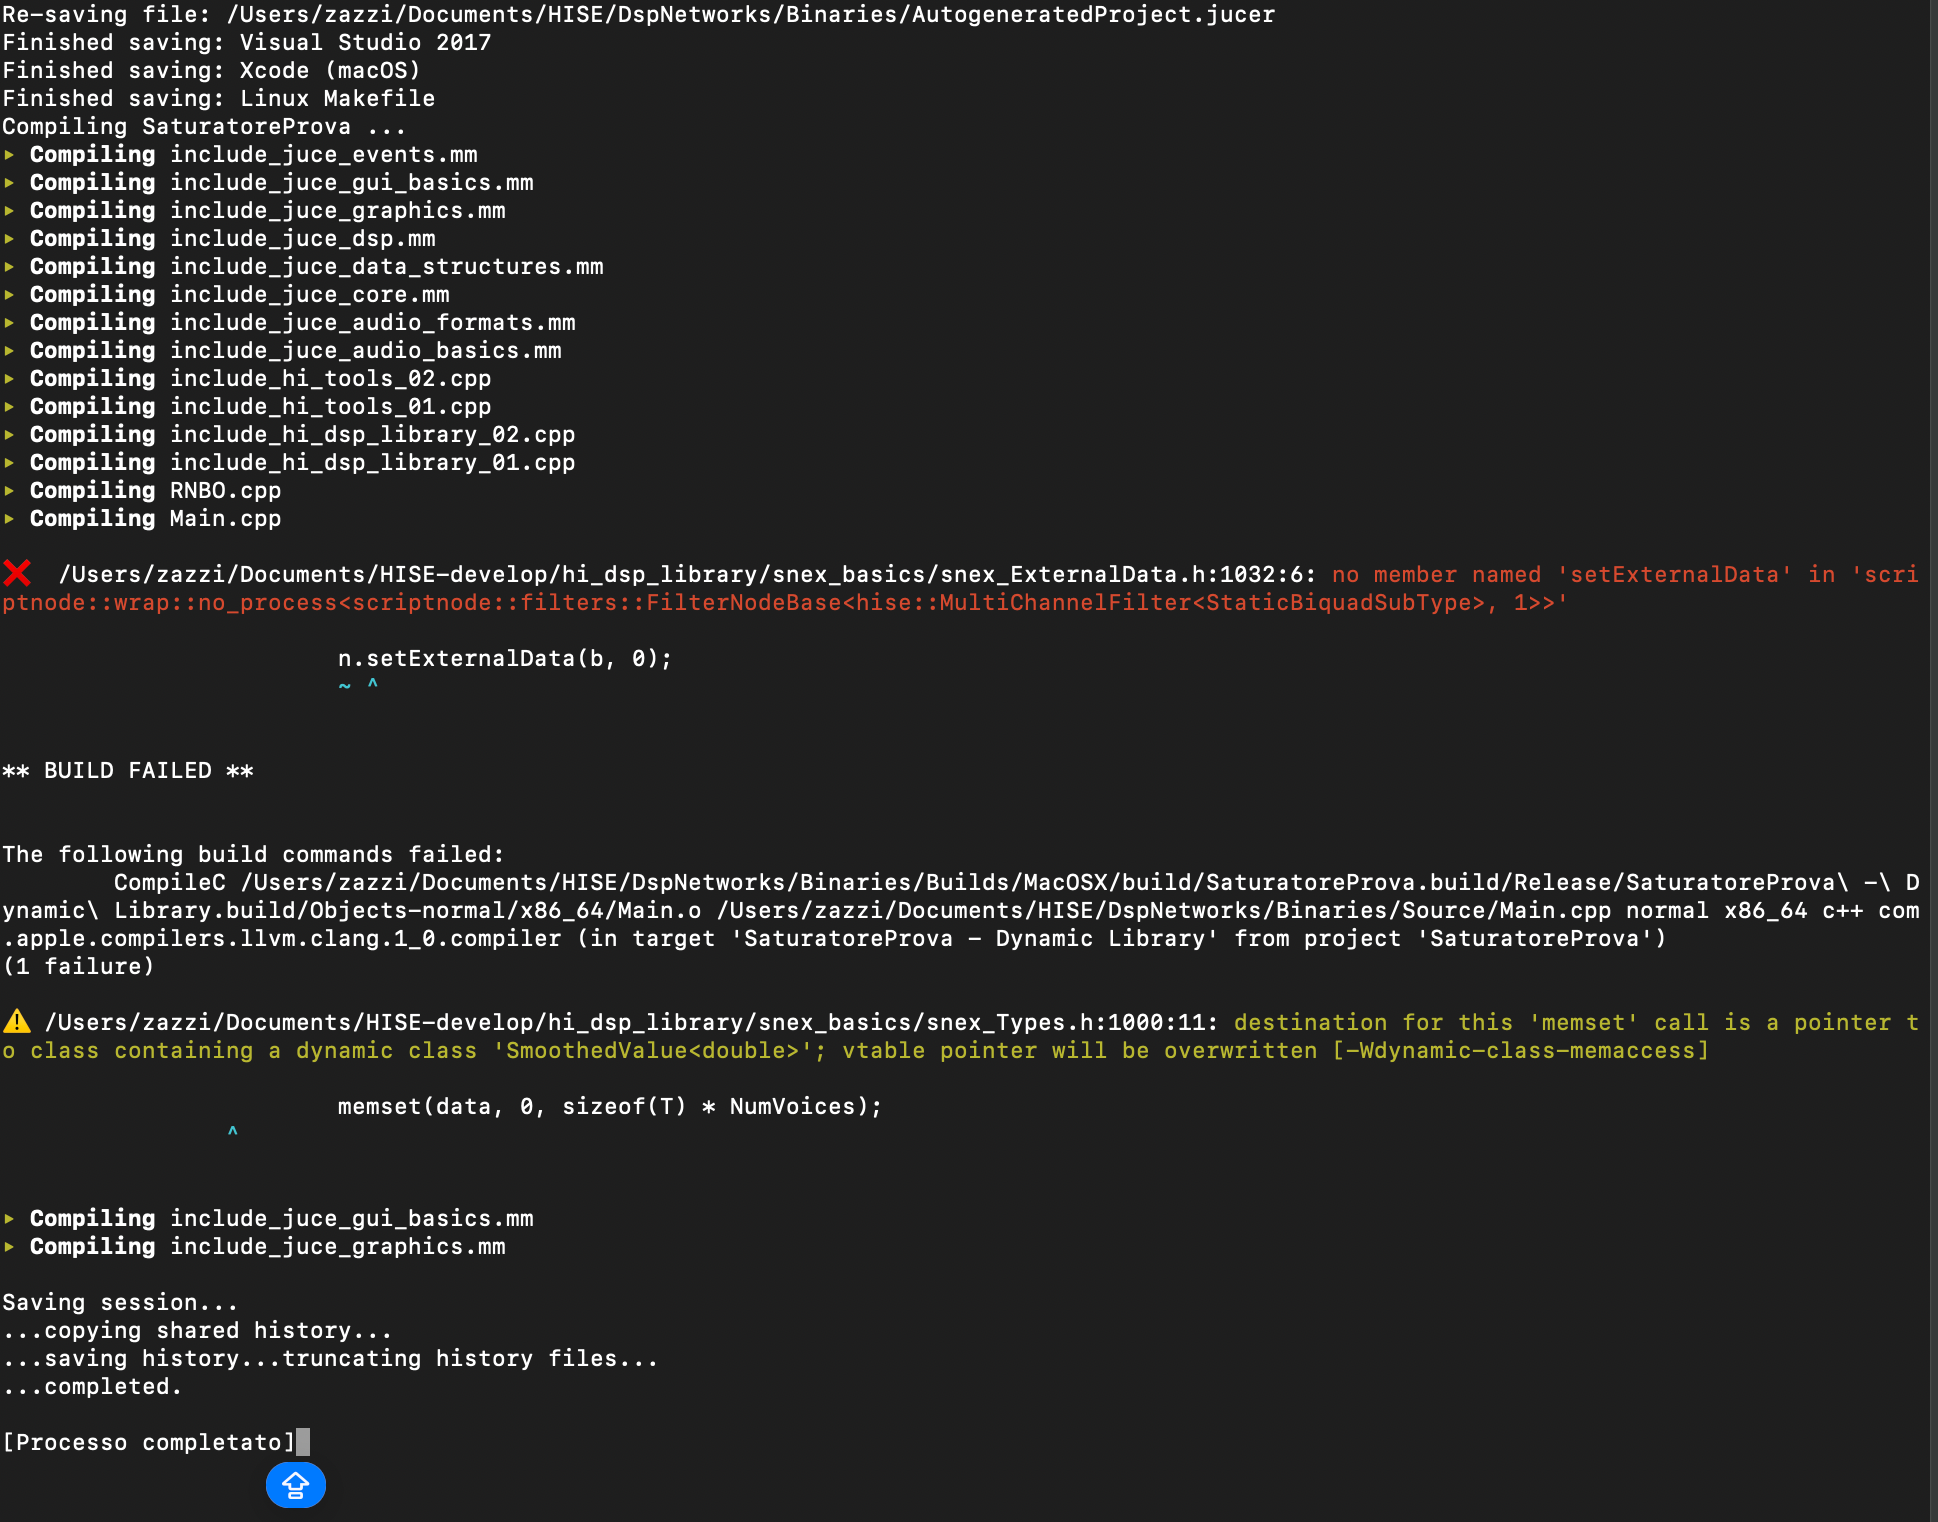
Task: Click the "...completed." line
Action: pyautogui.click(x=92, y=1387)
